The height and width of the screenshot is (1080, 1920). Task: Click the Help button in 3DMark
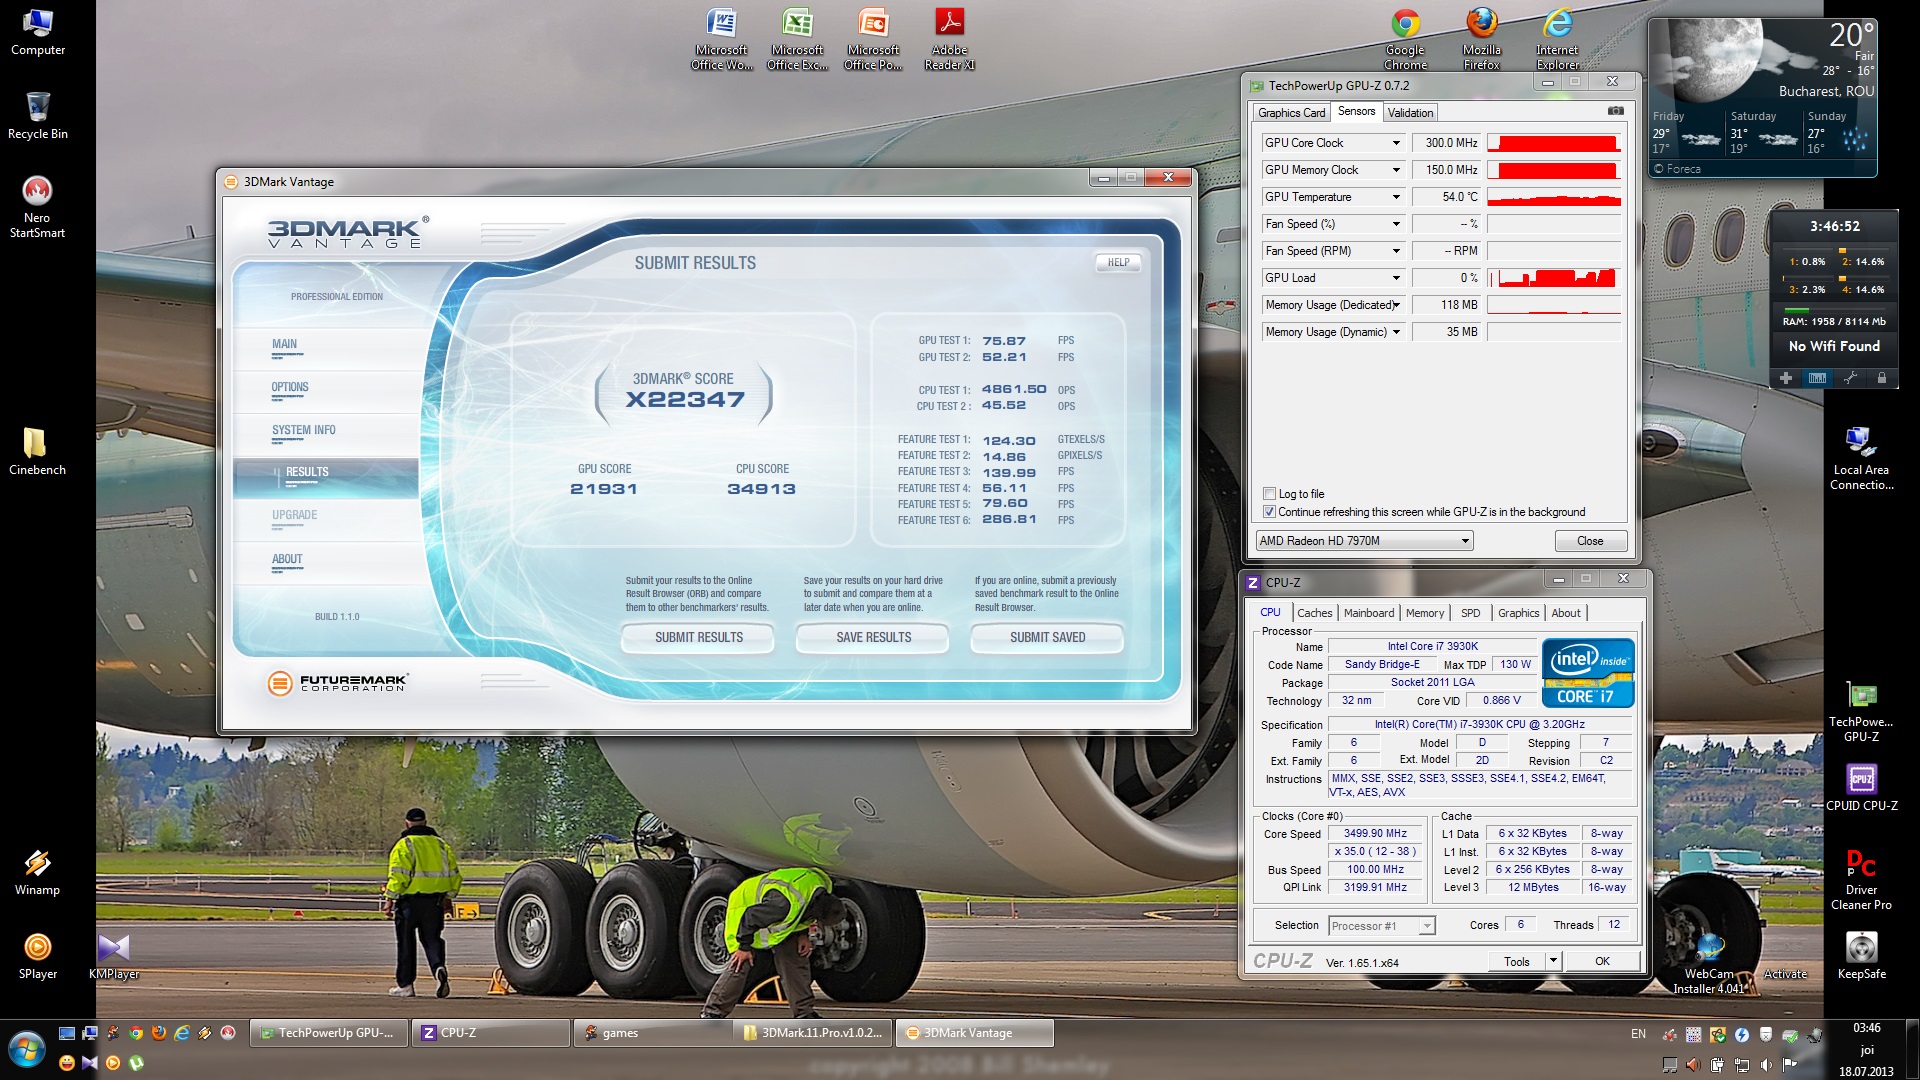coord(1118,262)
